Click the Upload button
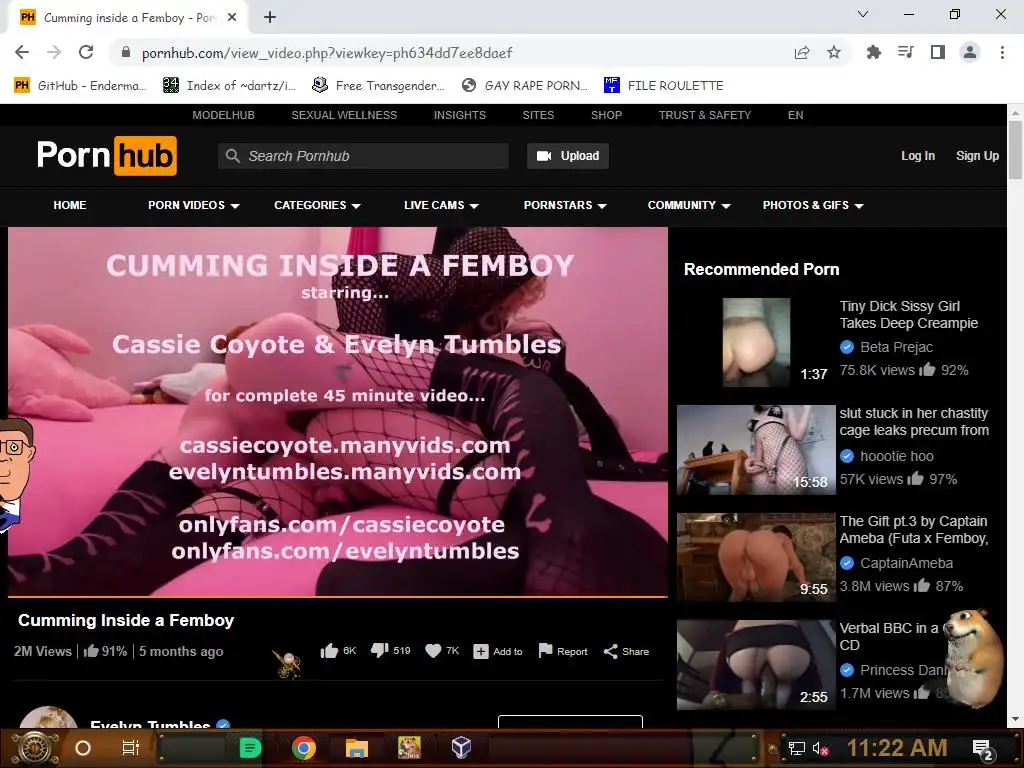1024x768 pixels. click(x=568, y=156)
